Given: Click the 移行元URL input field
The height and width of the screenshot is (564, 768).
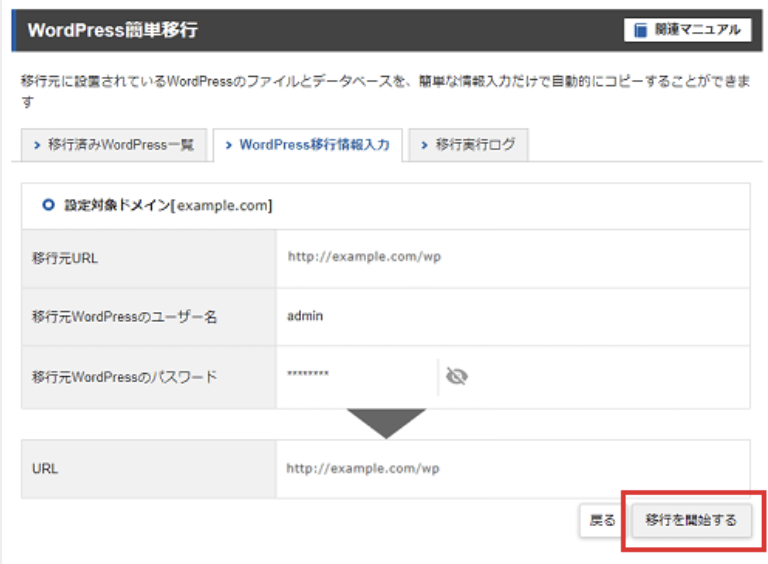Looking at the screenshot, I should click(513, 258).
